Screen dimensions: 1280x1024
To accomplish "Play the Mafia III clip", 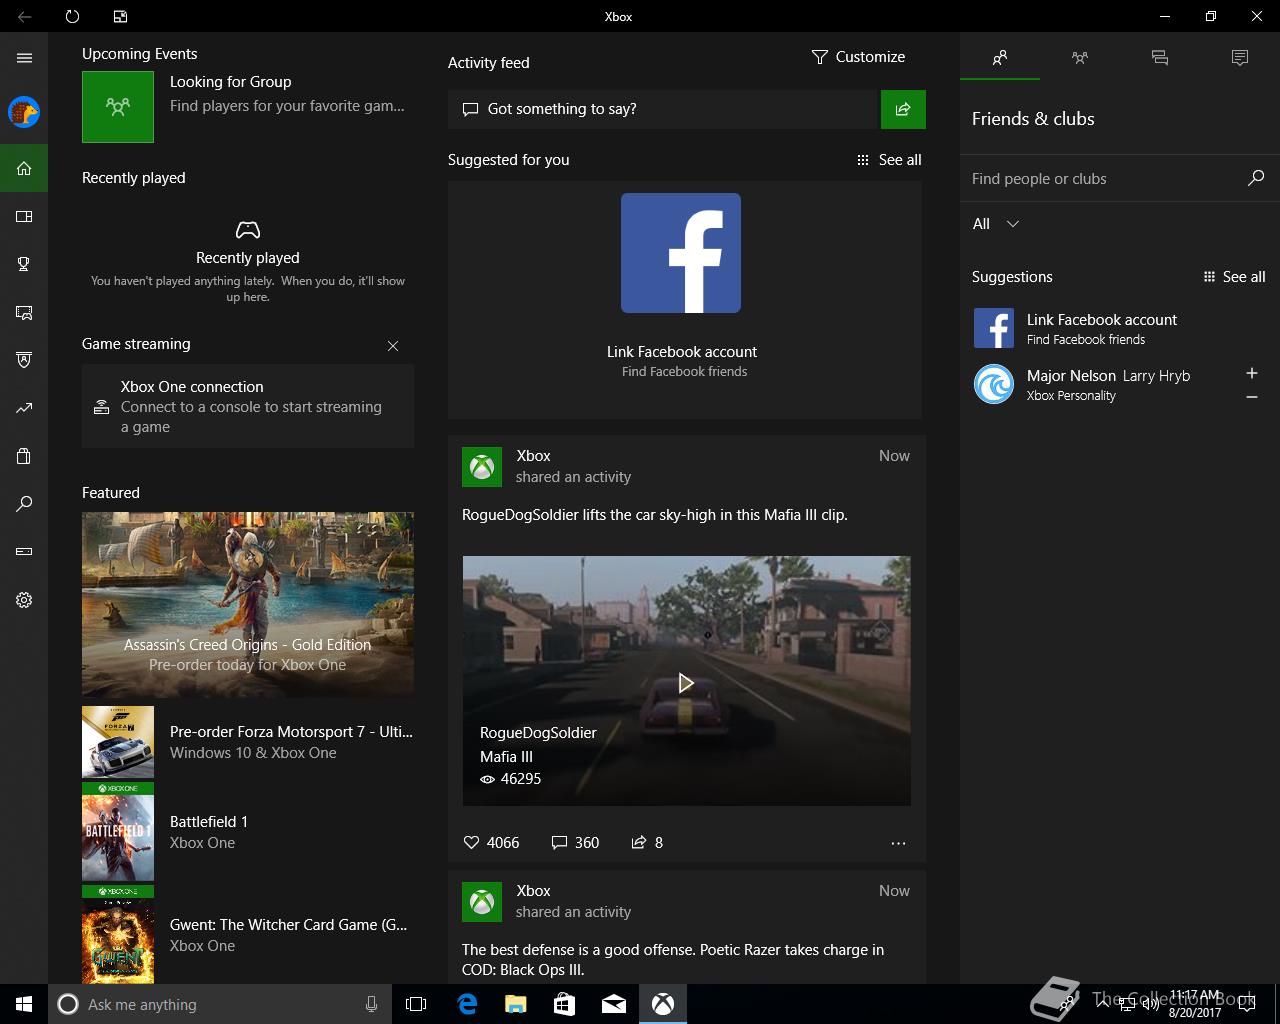I will pyautogui.click(x=686, y=683).
